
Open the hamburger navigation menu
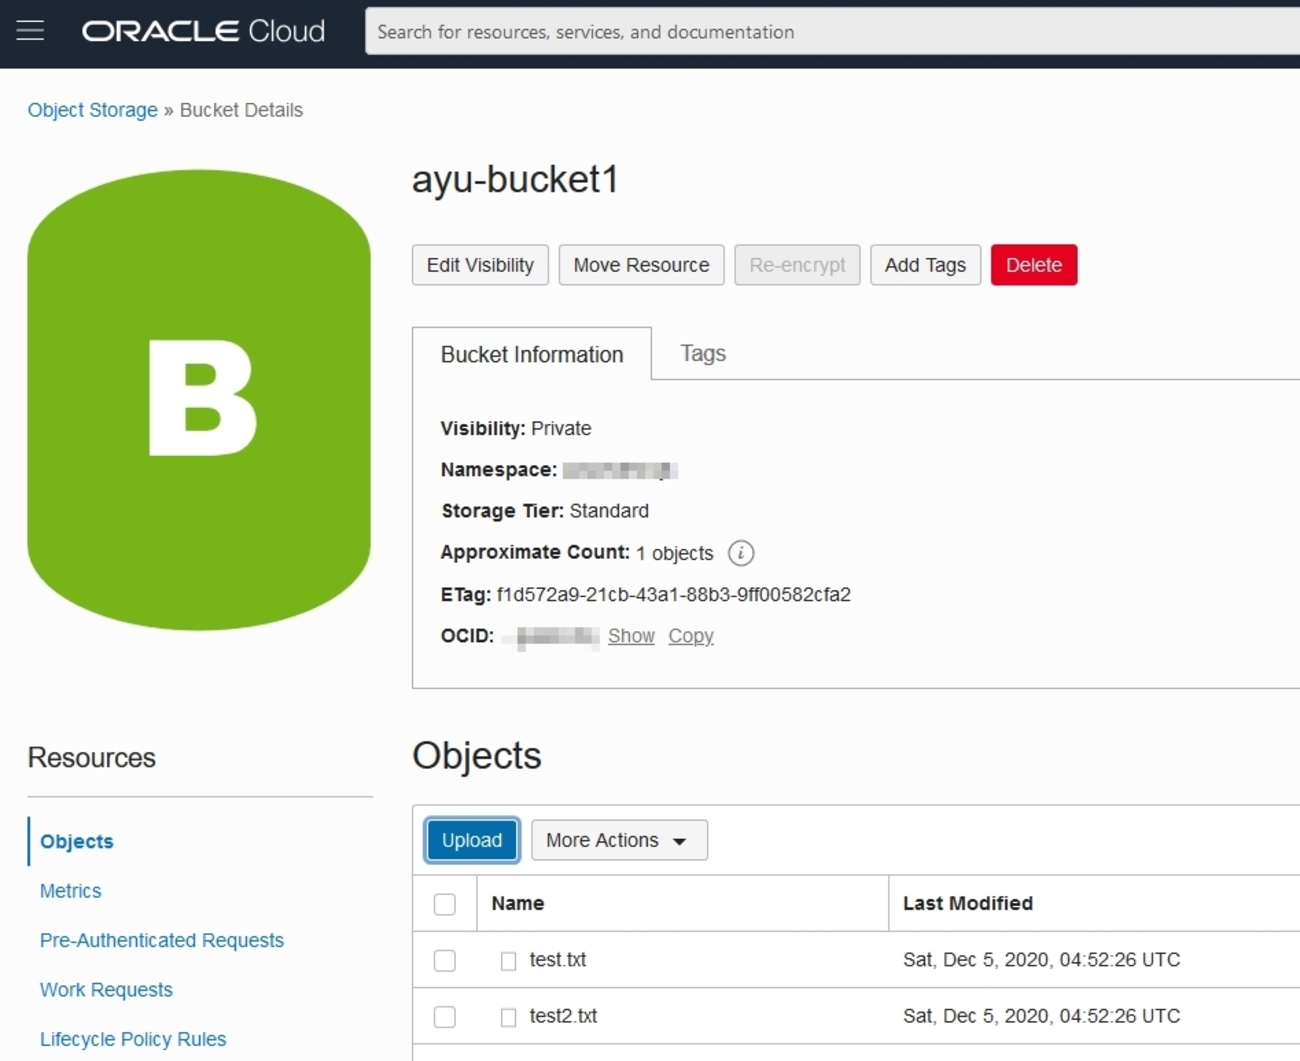[30, 31]
